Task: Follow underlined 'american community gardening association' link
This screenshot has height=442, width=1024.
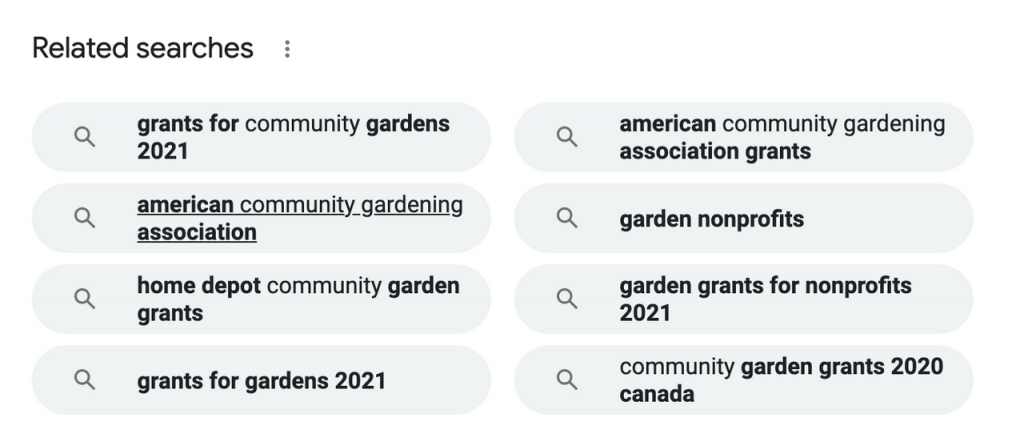Action: [300, 218]
